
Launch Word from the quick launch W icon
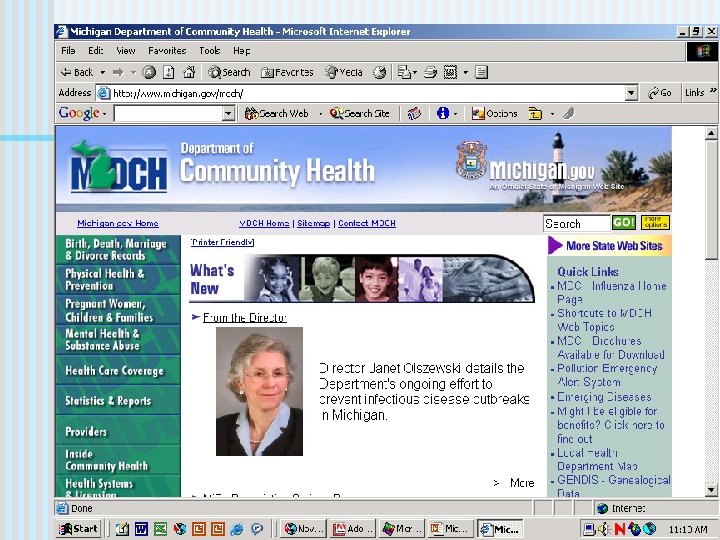141,529
